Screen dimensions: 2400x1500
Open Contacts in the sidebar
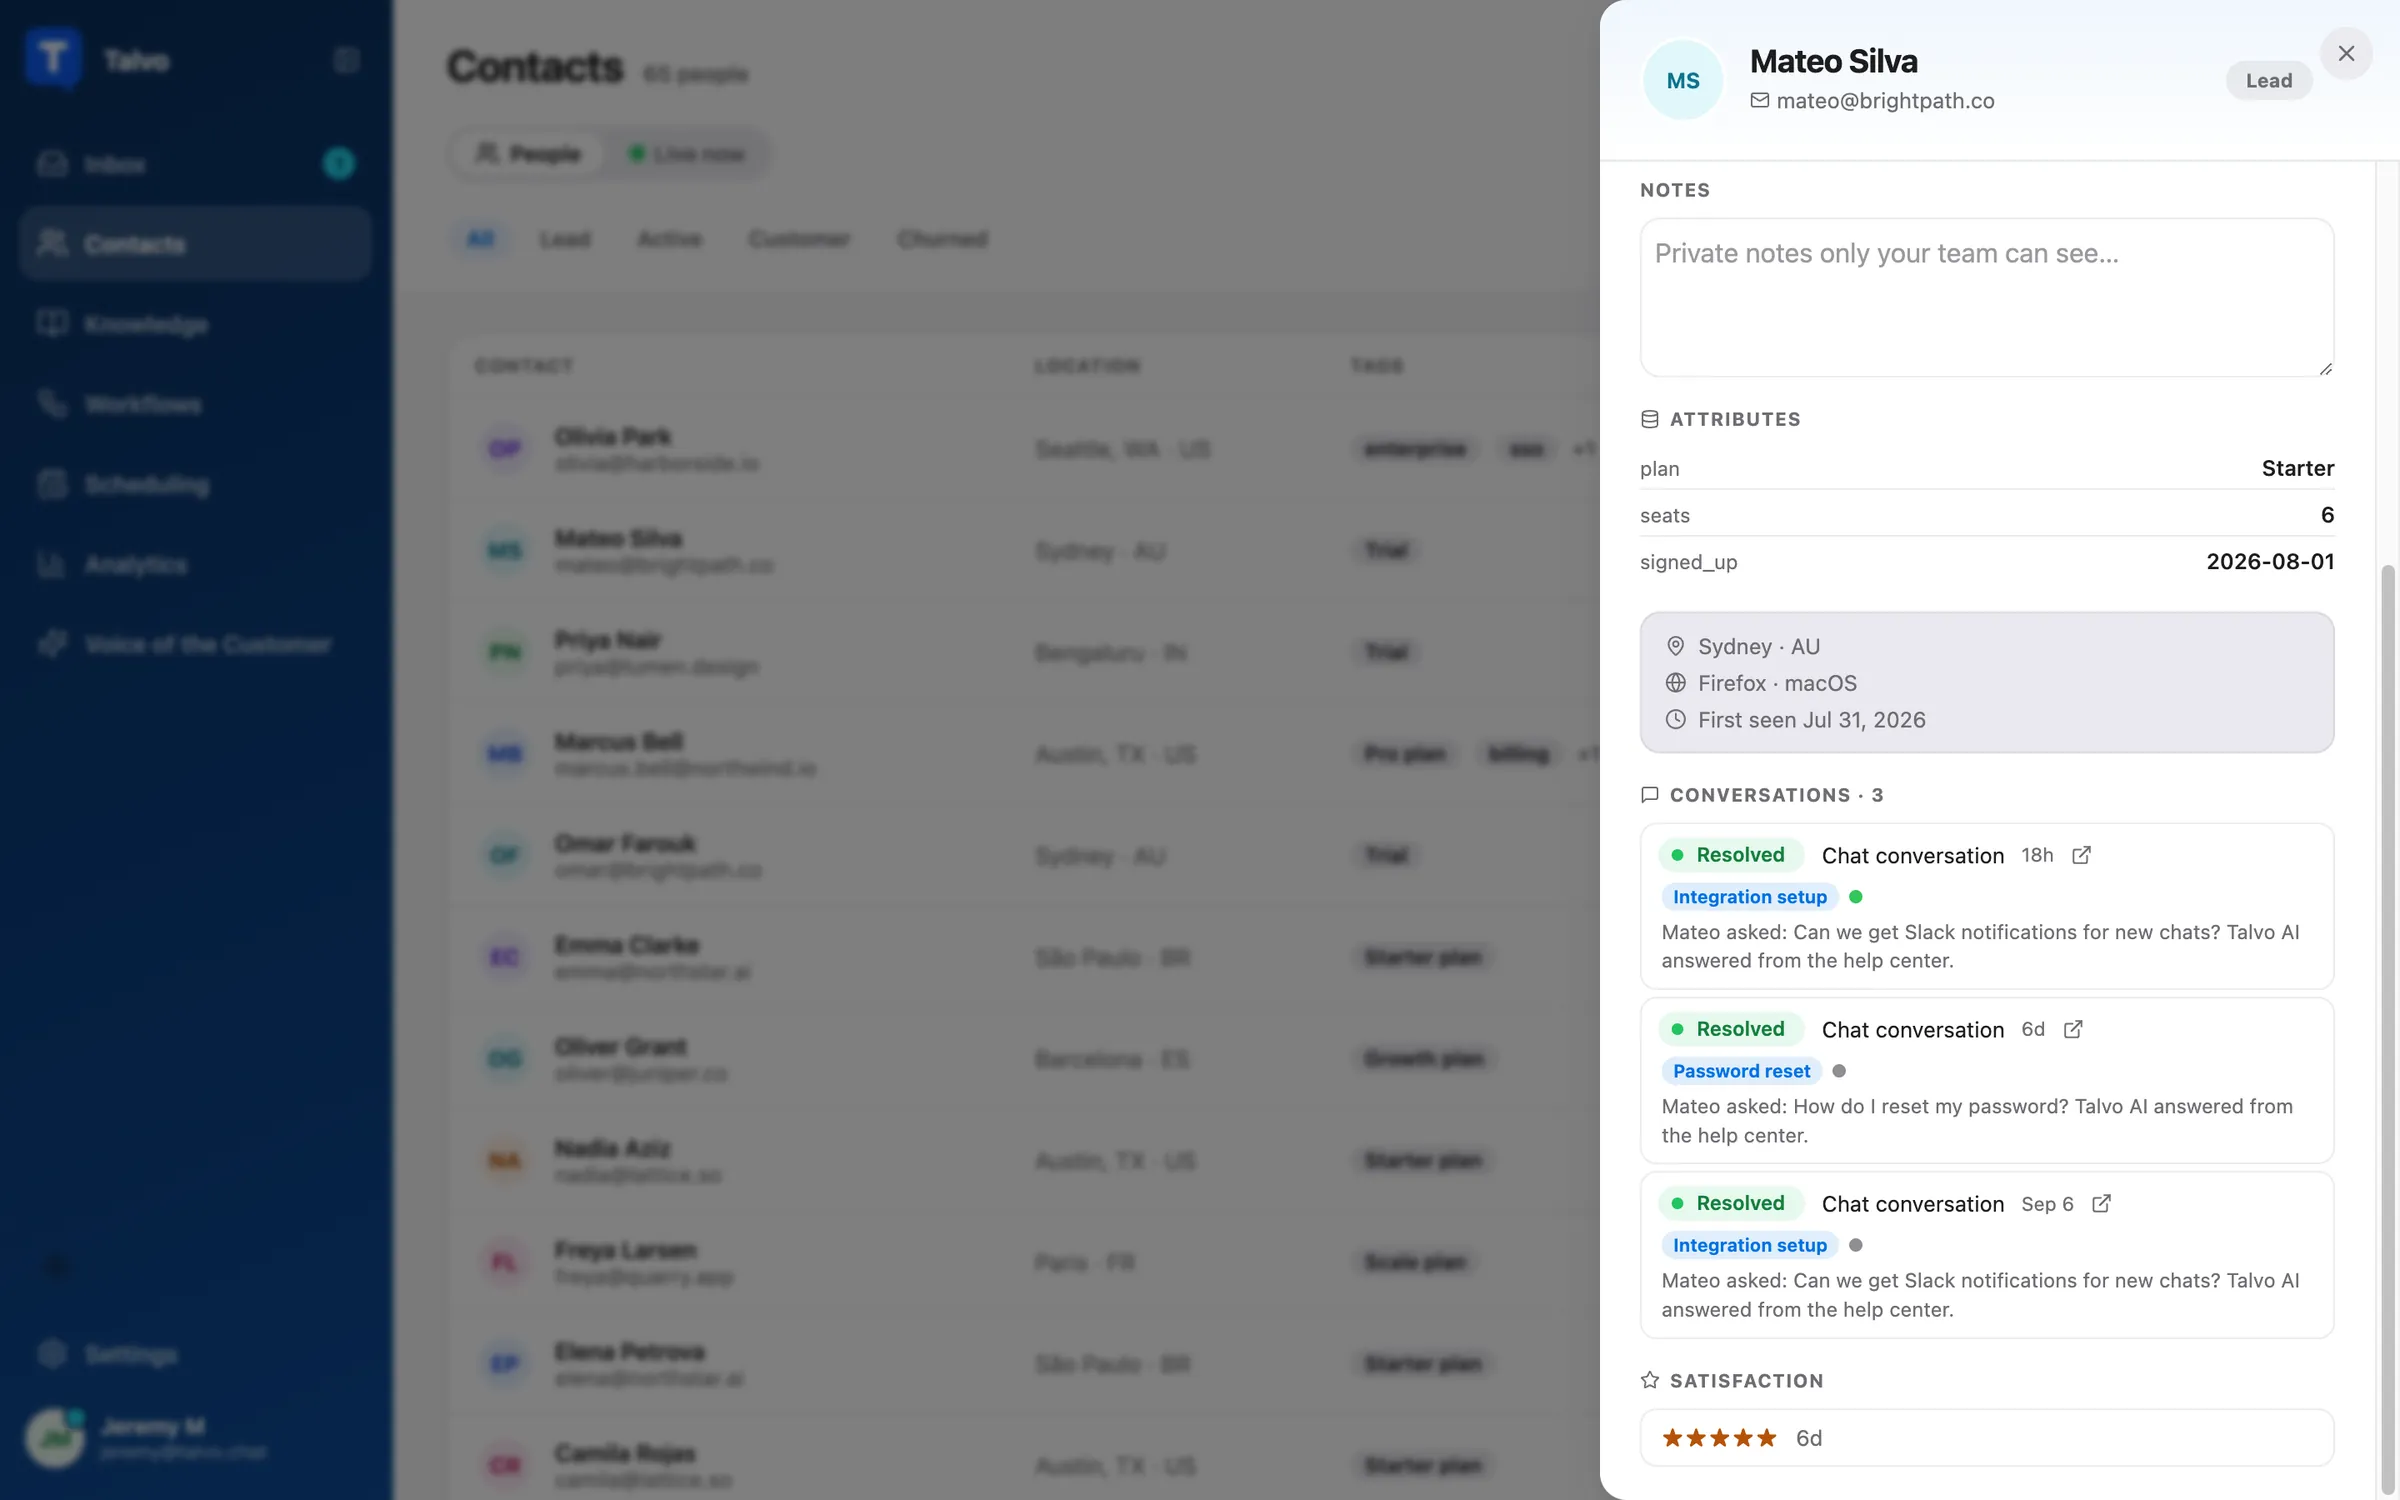[195, 244]
